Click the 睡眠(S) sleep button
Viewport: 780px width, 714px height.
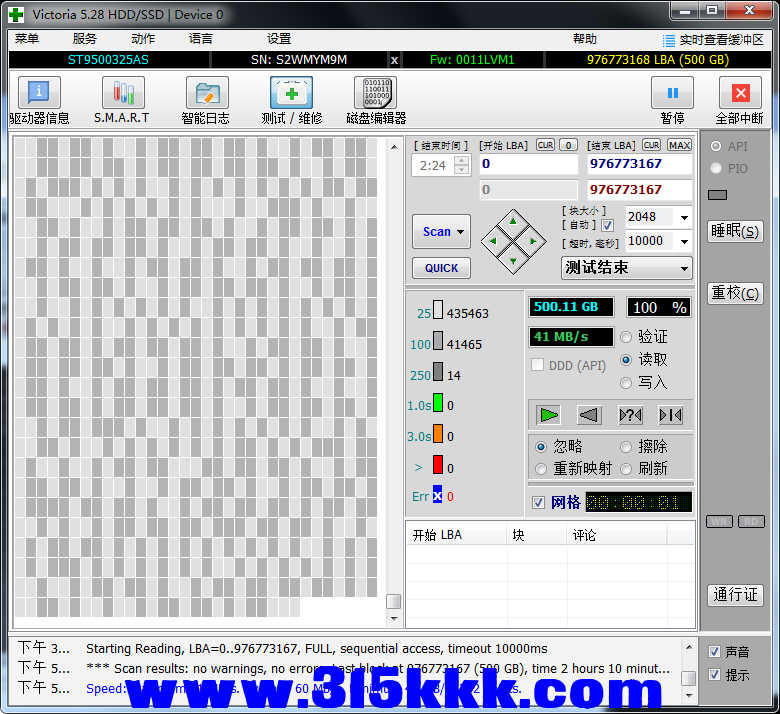pos(735,231)
